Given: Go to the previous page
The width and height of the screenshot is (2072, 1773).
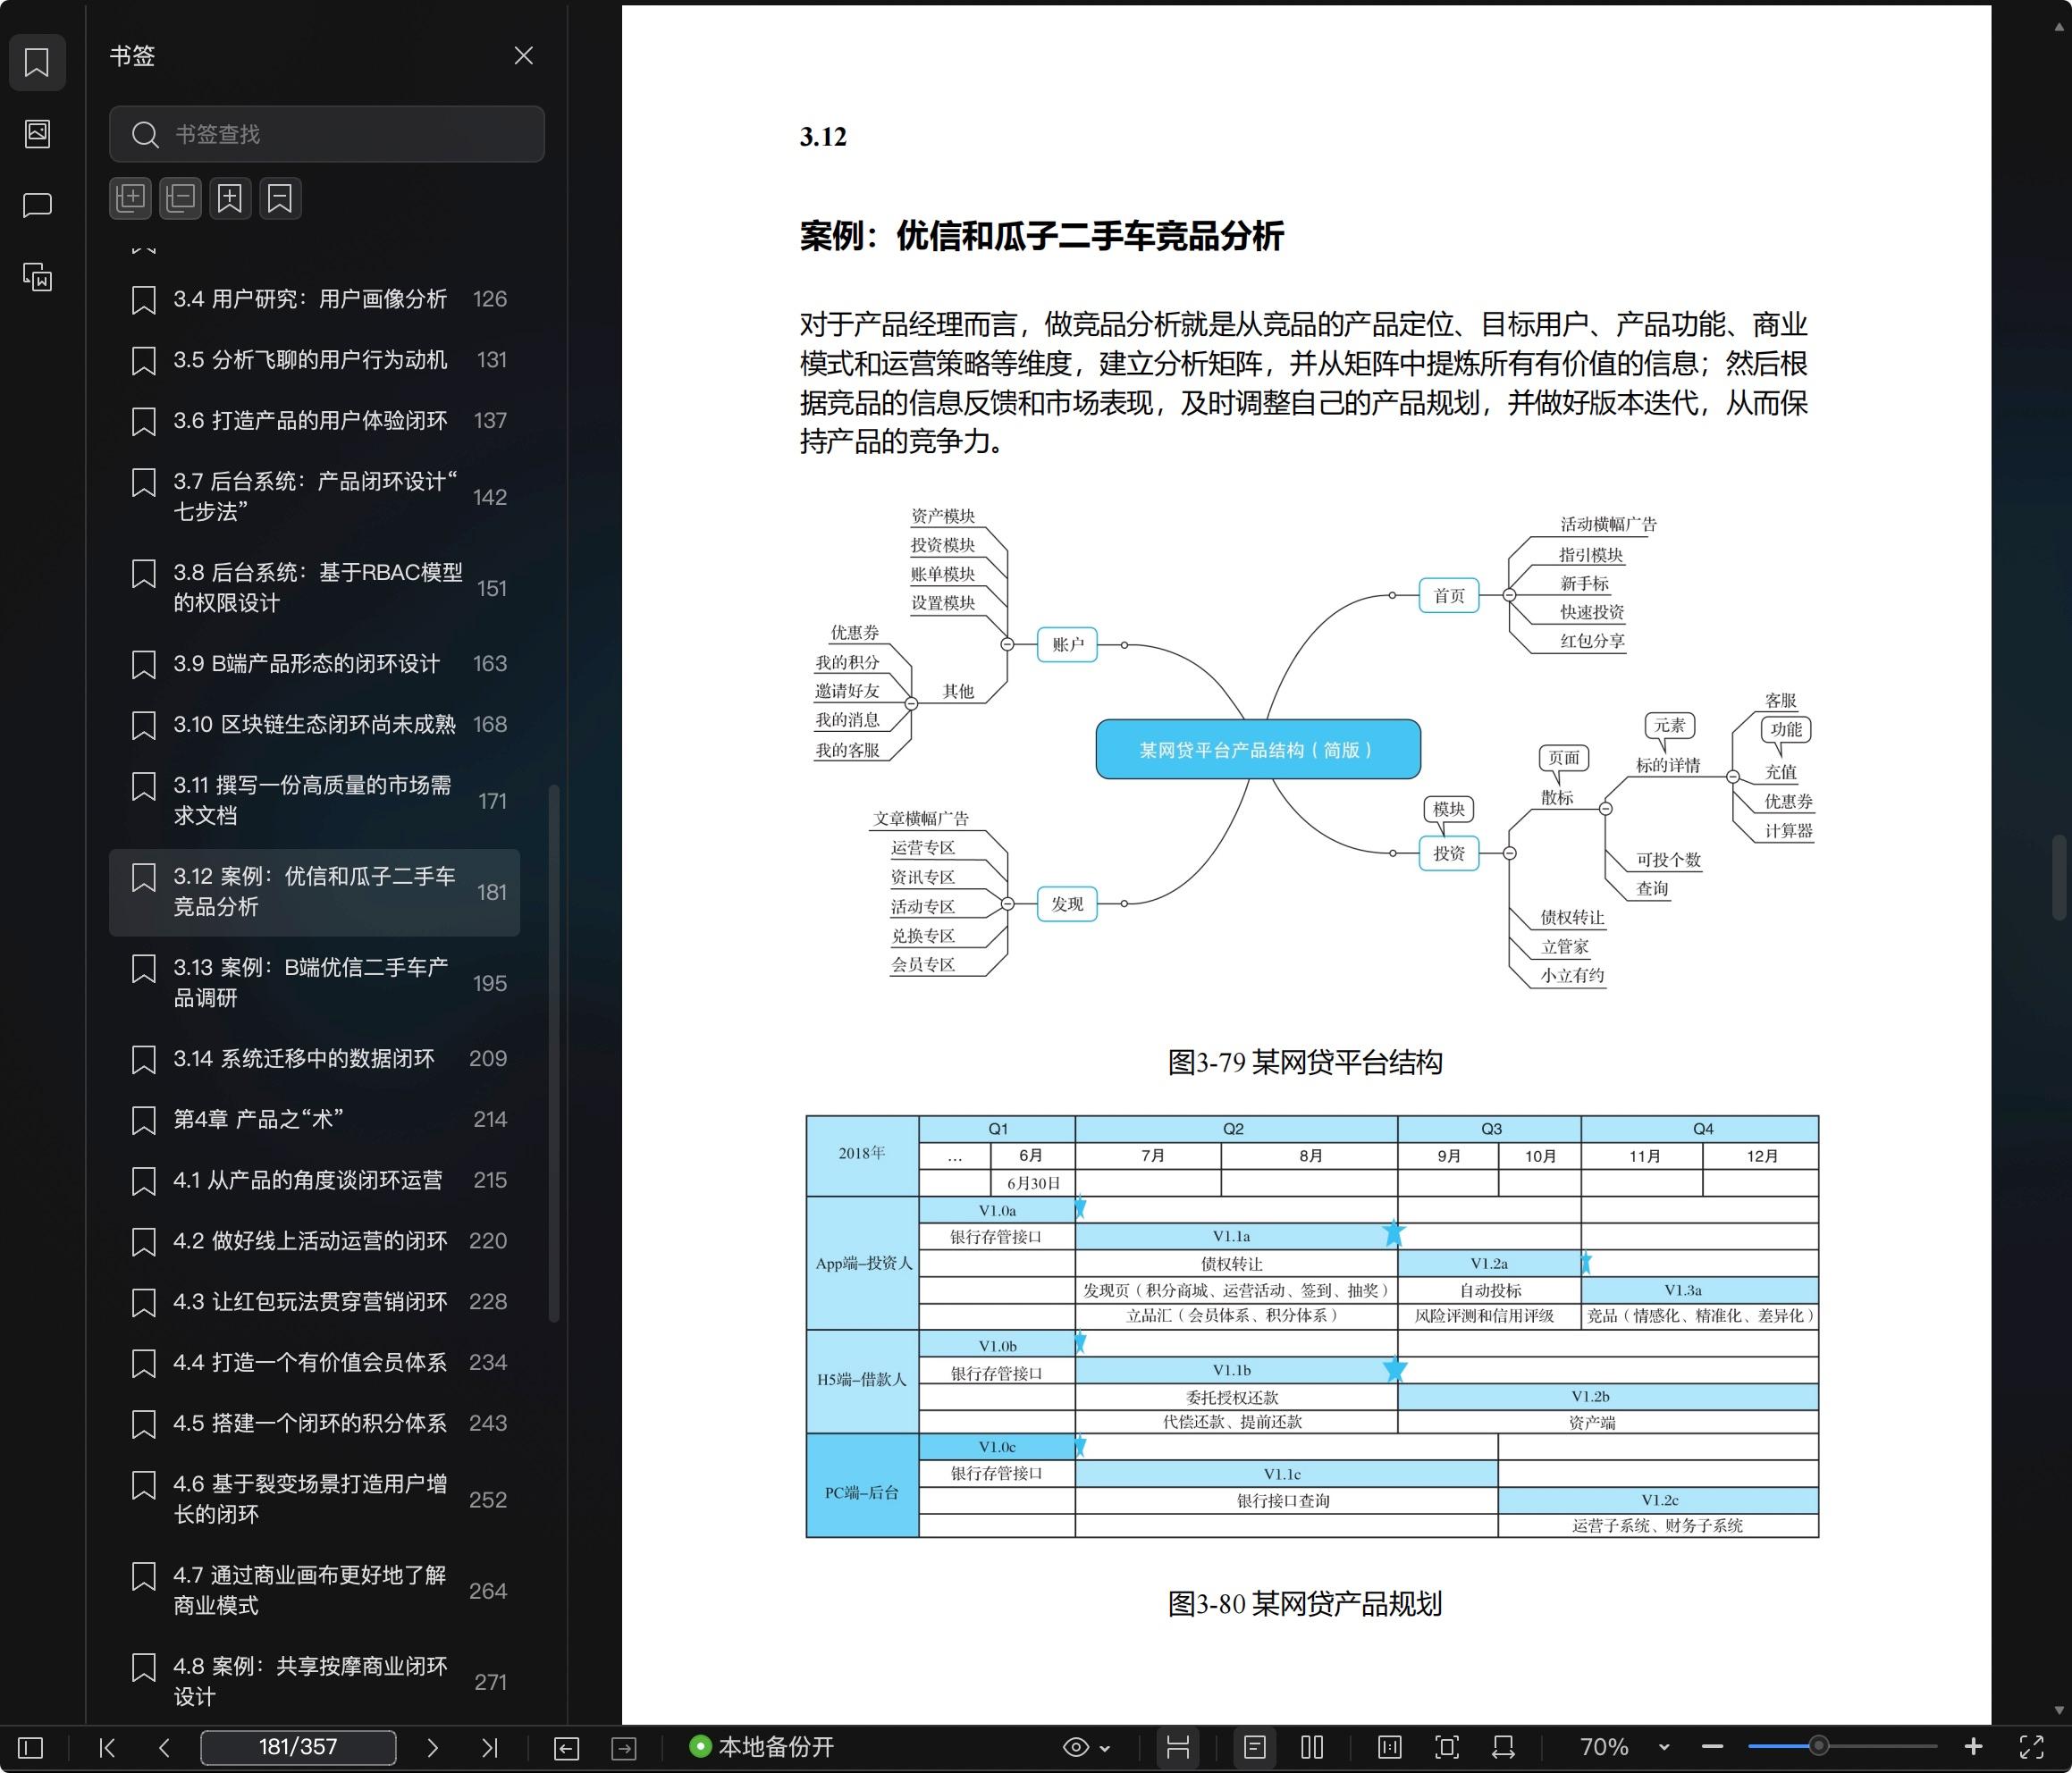Looking at the screenshot, I should pos(164,1748).
